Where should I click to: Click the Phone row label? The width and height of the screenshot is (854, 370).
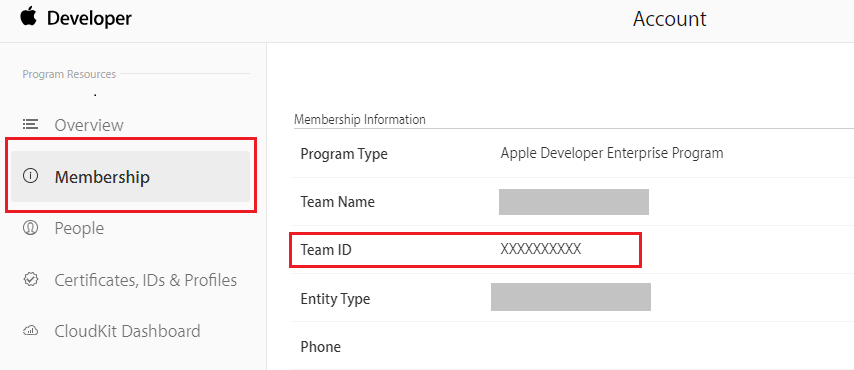[x=320, y=347]
